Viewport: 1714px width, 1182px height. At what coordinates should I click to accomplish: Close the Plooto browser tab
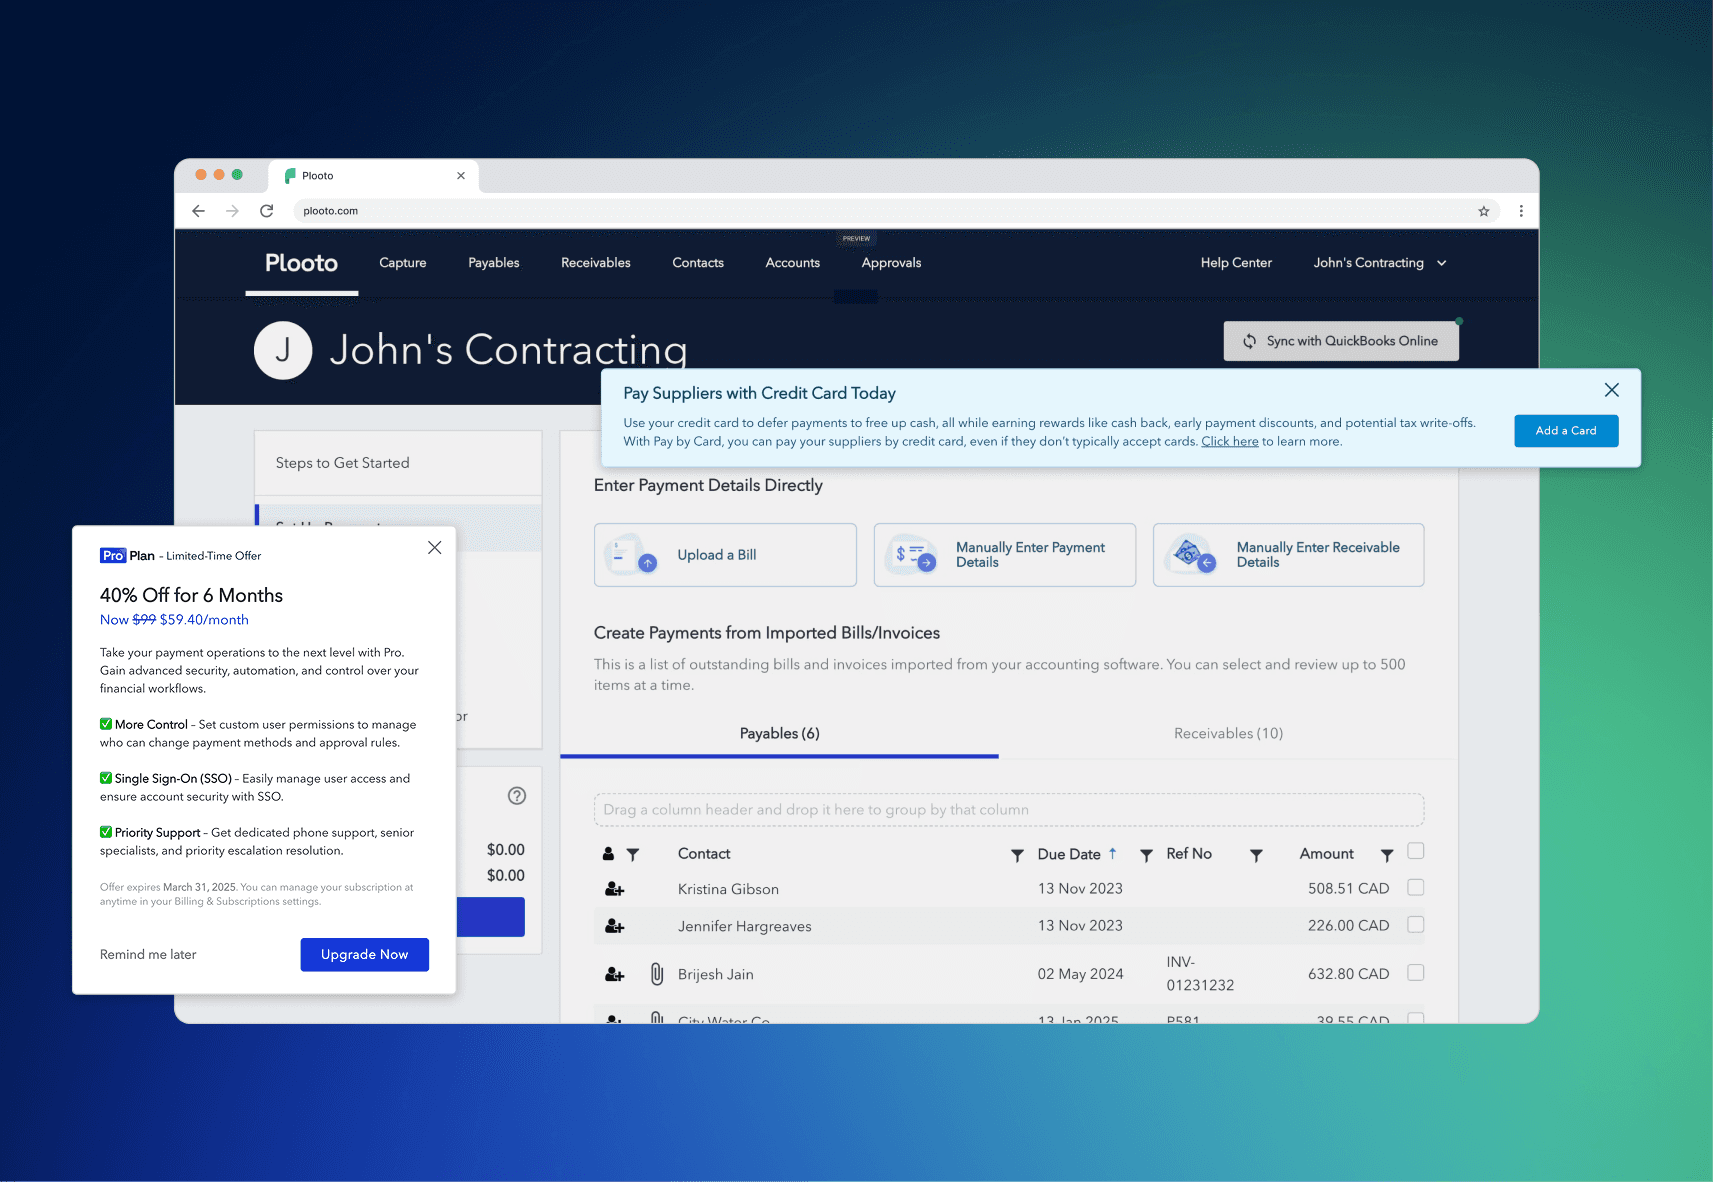(461, 176)
